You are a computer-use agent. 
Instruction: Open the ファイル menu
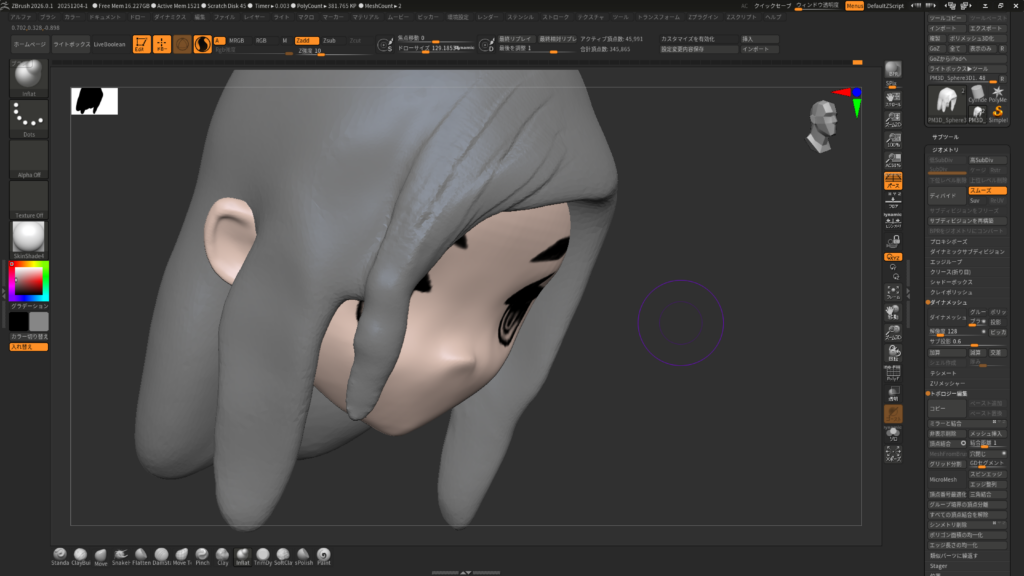(224, 17)
